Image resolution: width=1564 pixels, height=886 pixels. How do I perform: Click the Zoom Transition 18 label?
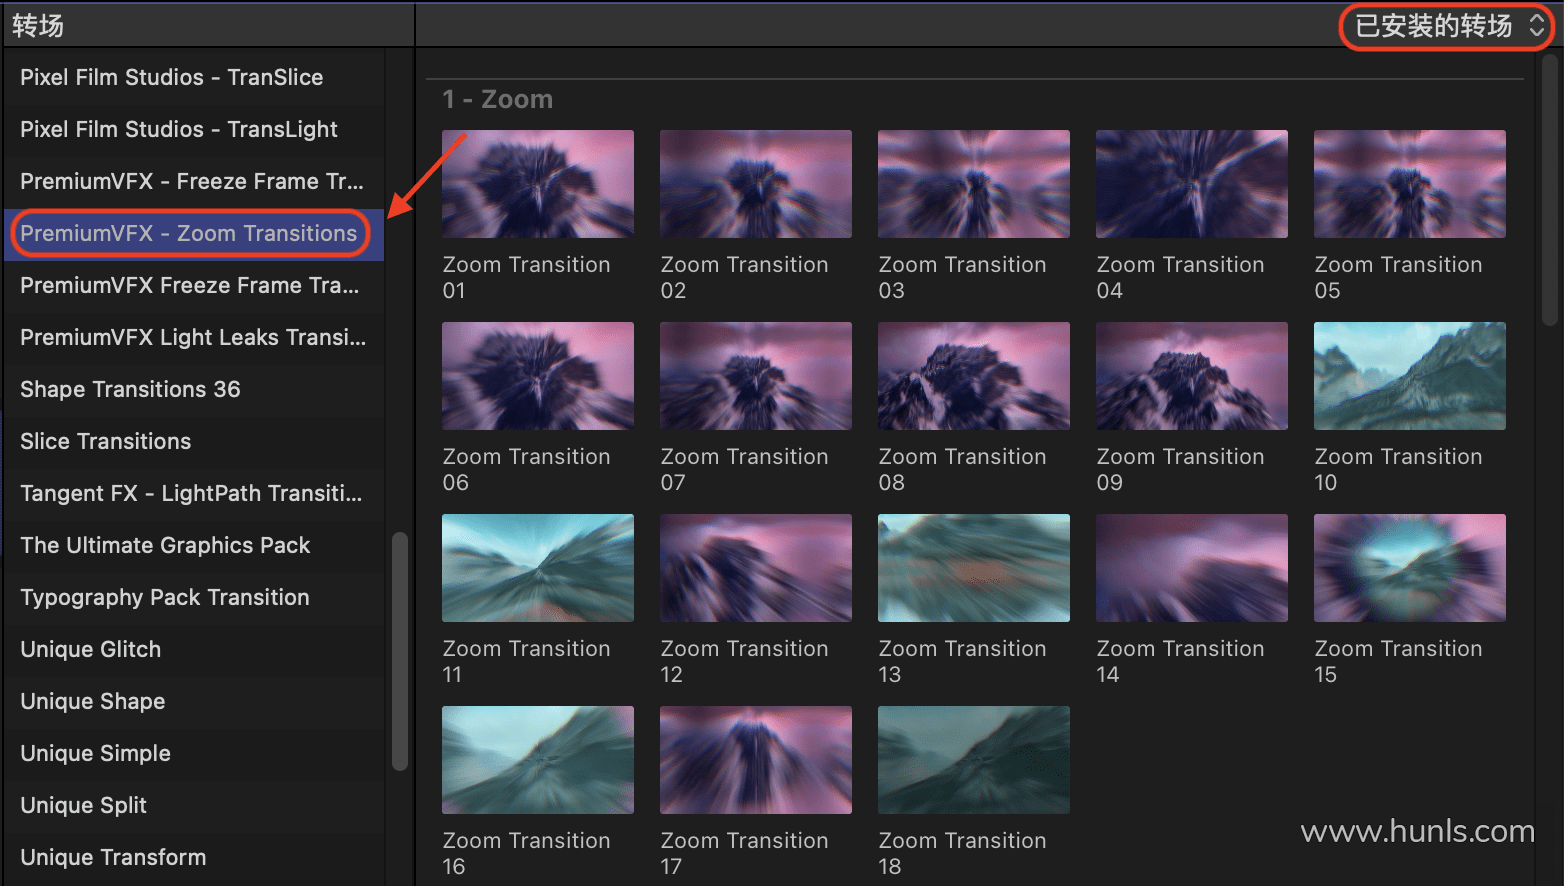962,854
